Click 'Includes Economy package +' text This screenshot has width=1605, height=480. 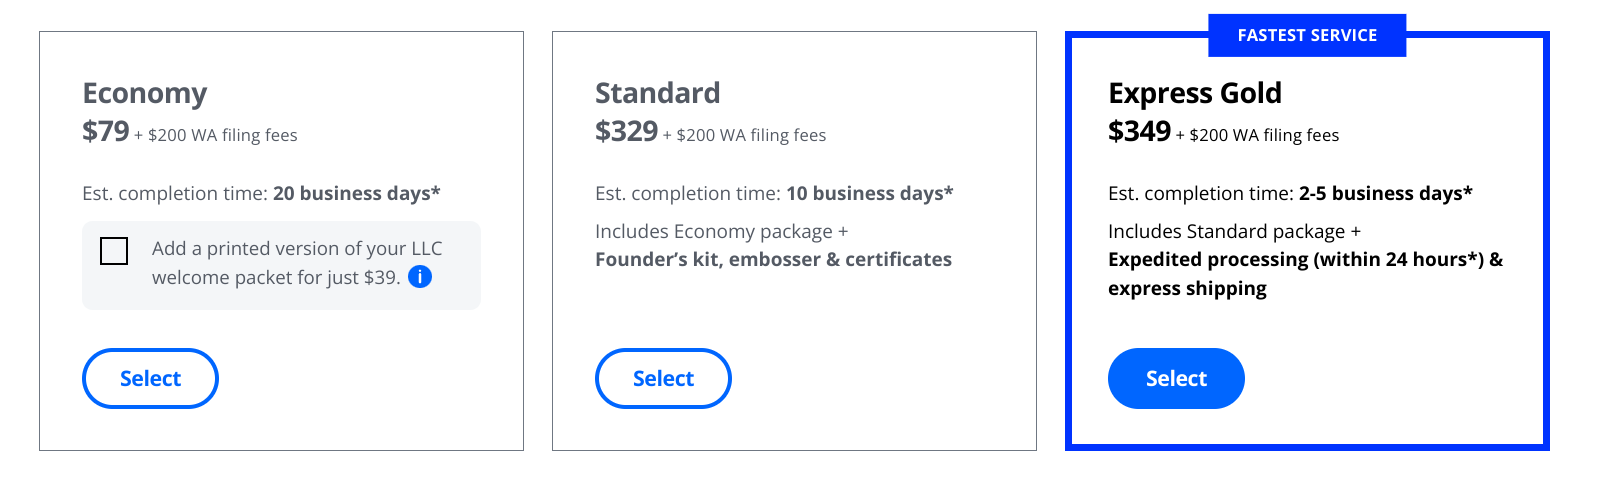(721, 231)
